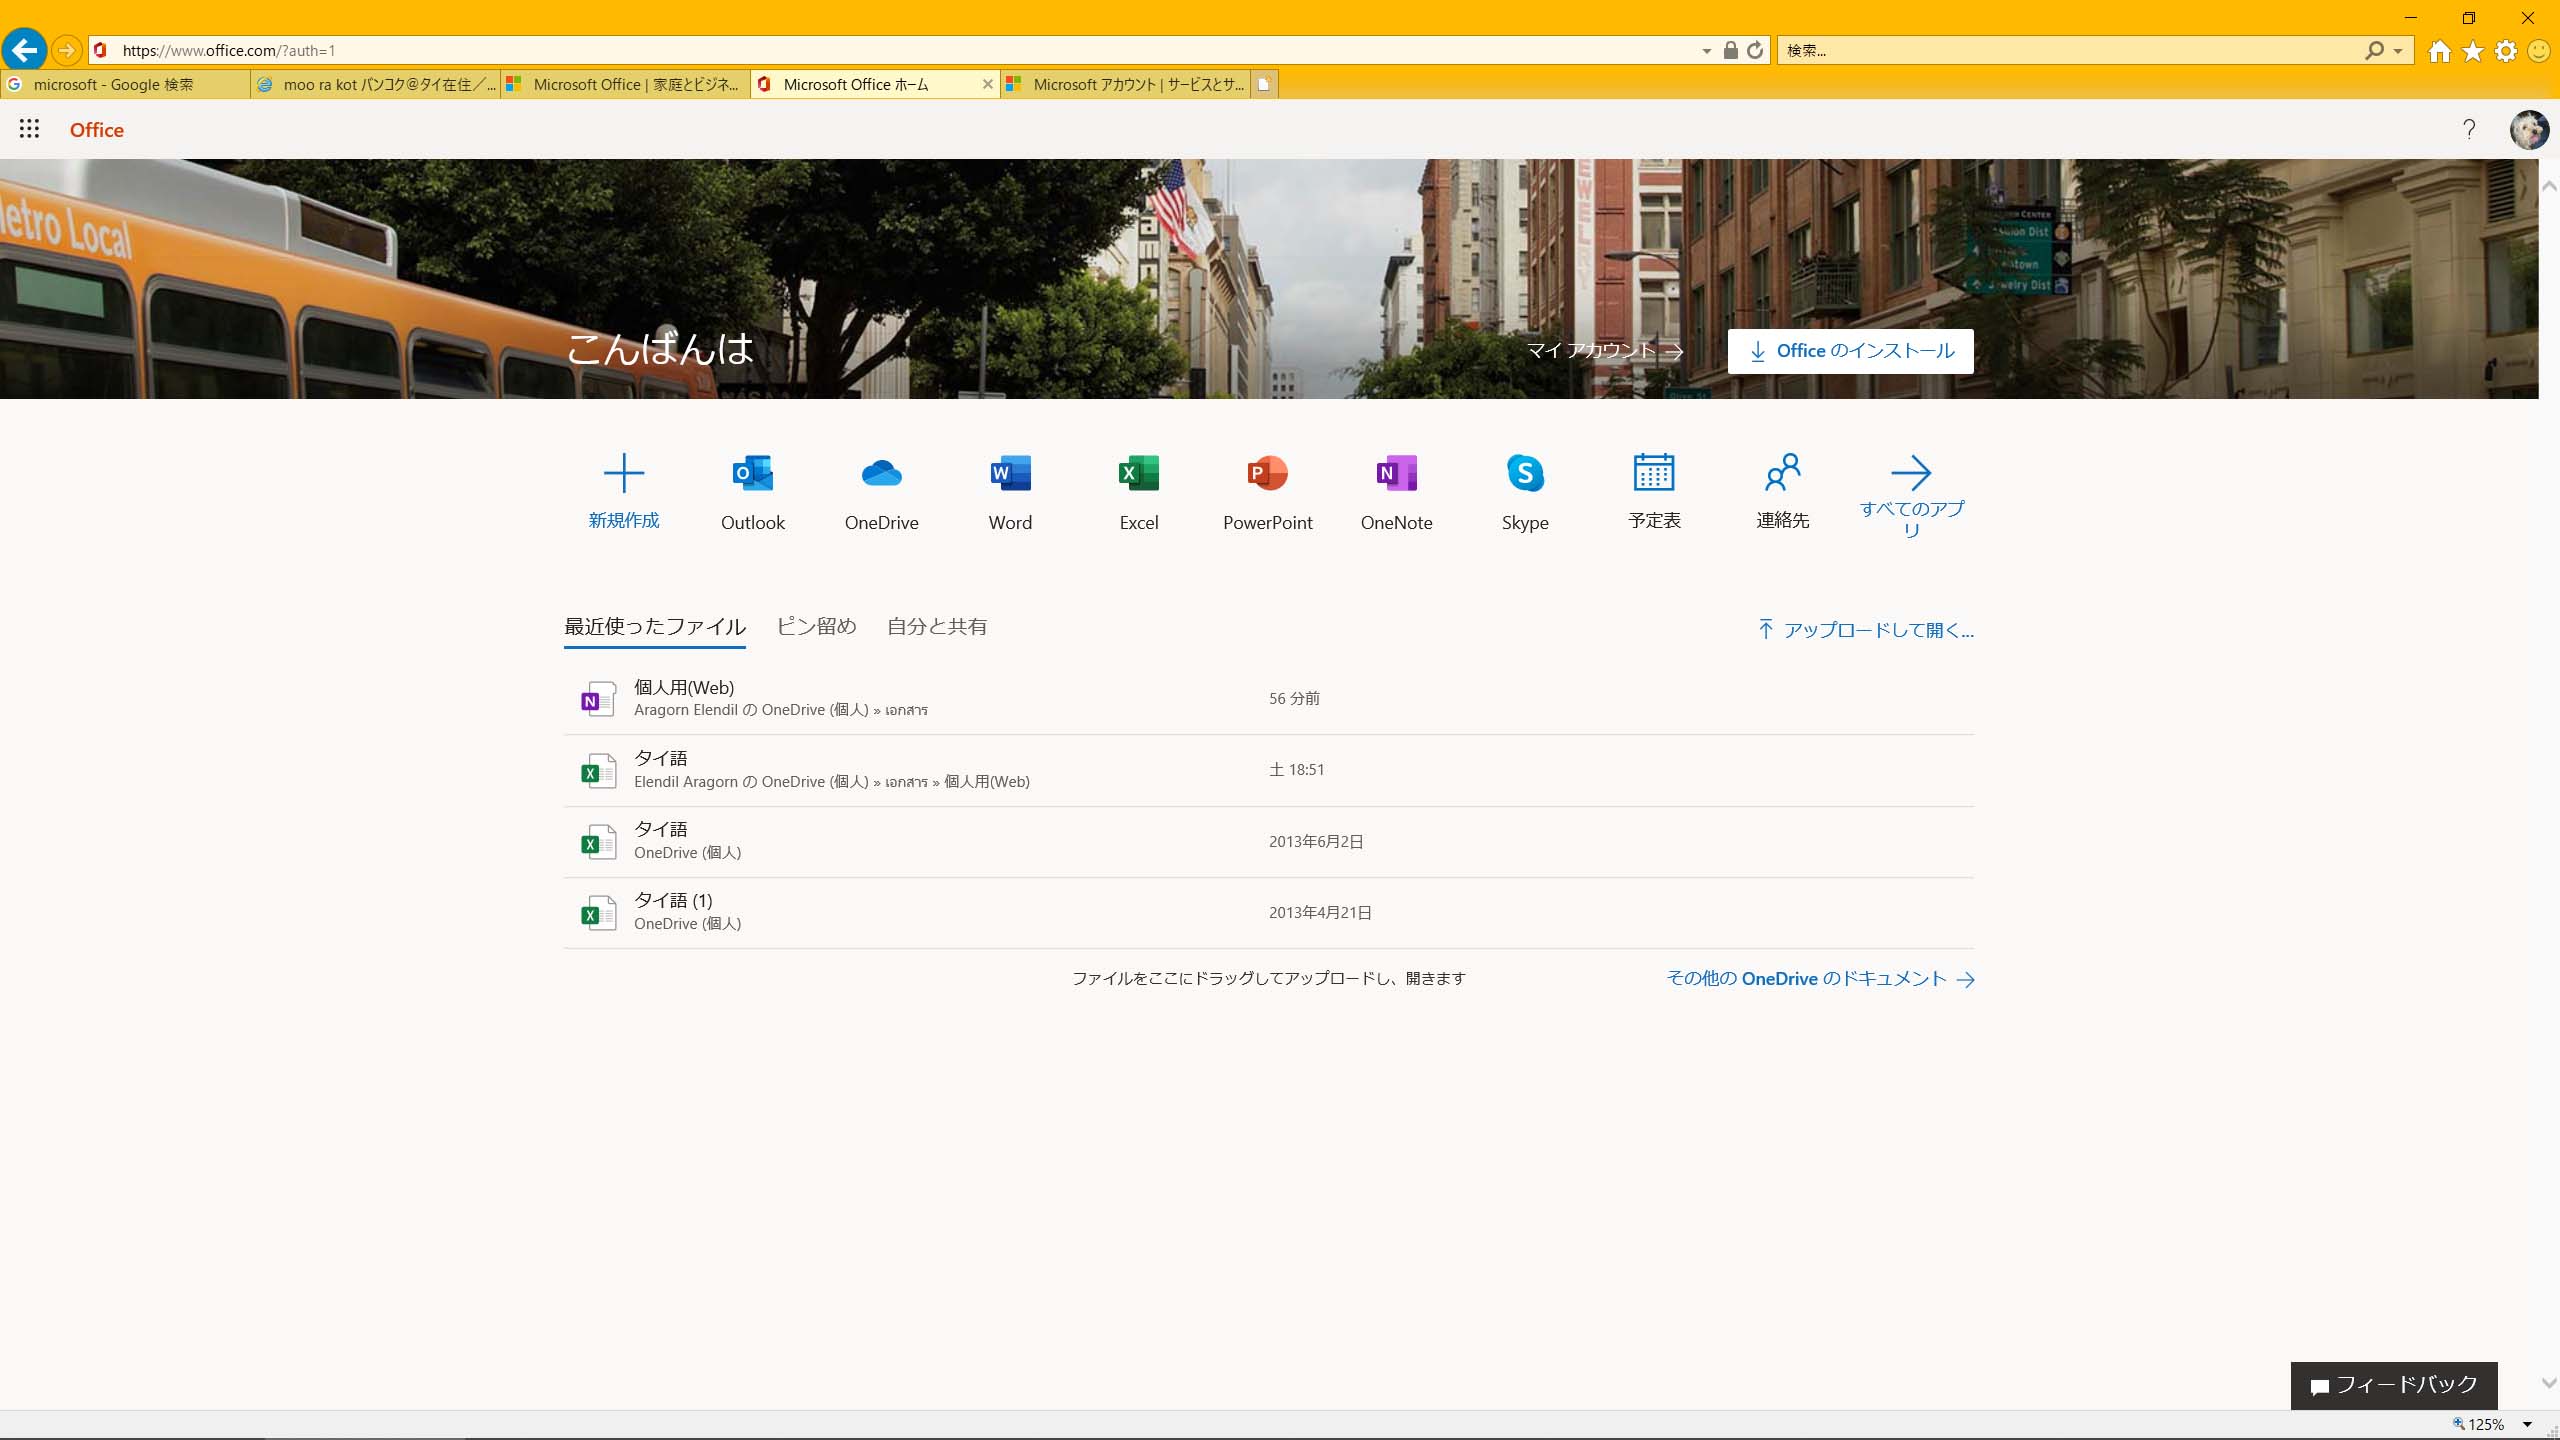Click the search magnifier icon in browser
2560x1440 pixels.
click(x=2374, y=50)
